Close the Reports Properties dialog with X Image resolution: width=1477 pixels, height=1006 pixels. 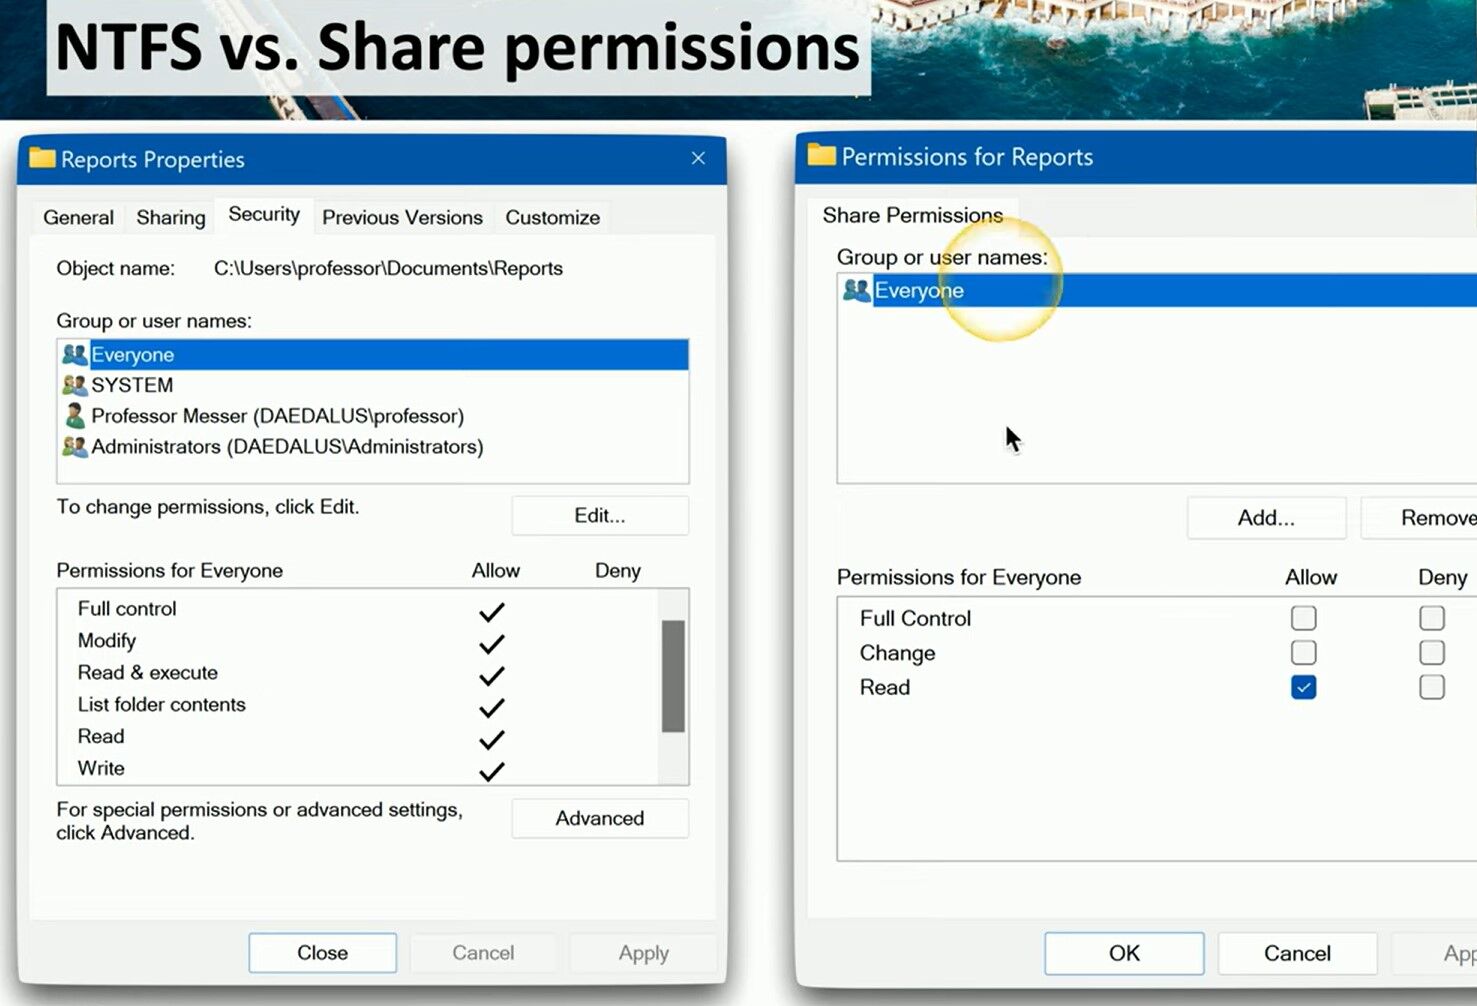pyautogui.click(x=698, y=159)
